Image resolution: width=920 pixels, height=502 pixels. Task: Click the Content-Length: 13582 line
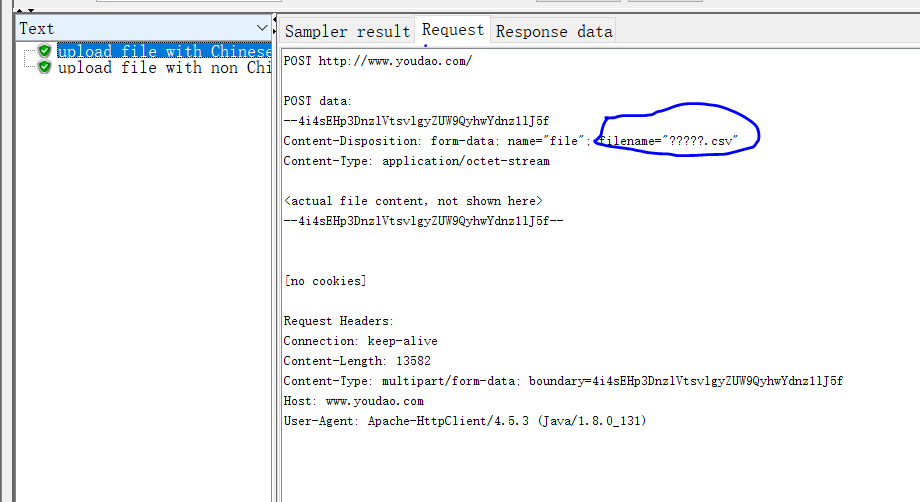[x=357, y=361]
